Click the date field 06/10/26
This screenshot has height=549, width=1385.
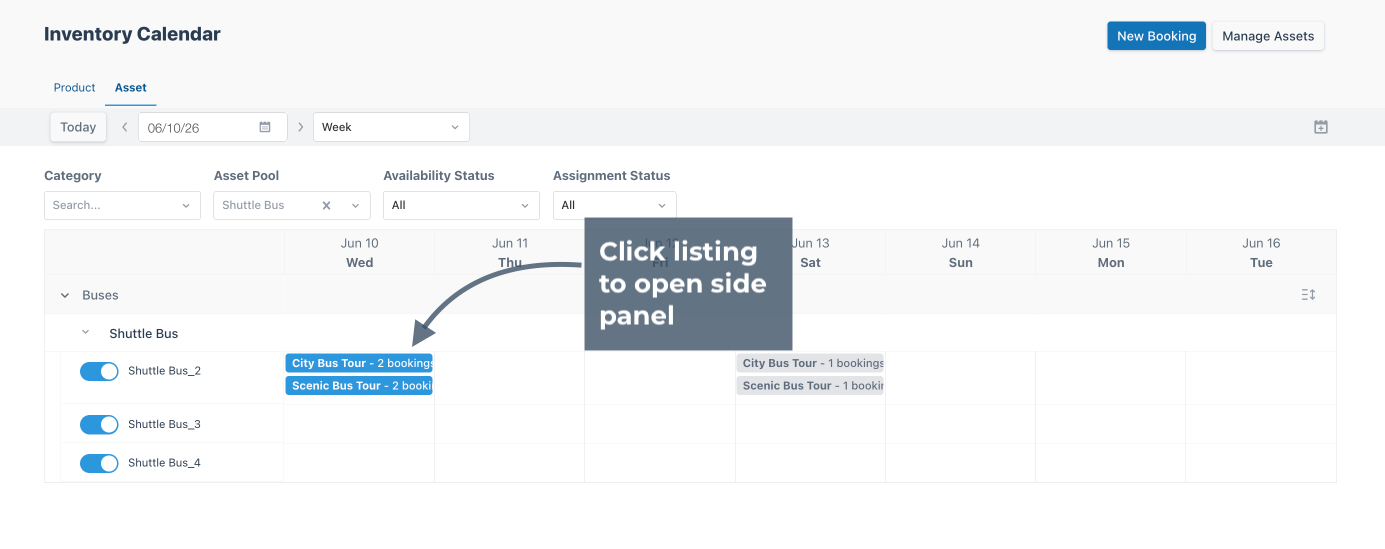(212, 127)
